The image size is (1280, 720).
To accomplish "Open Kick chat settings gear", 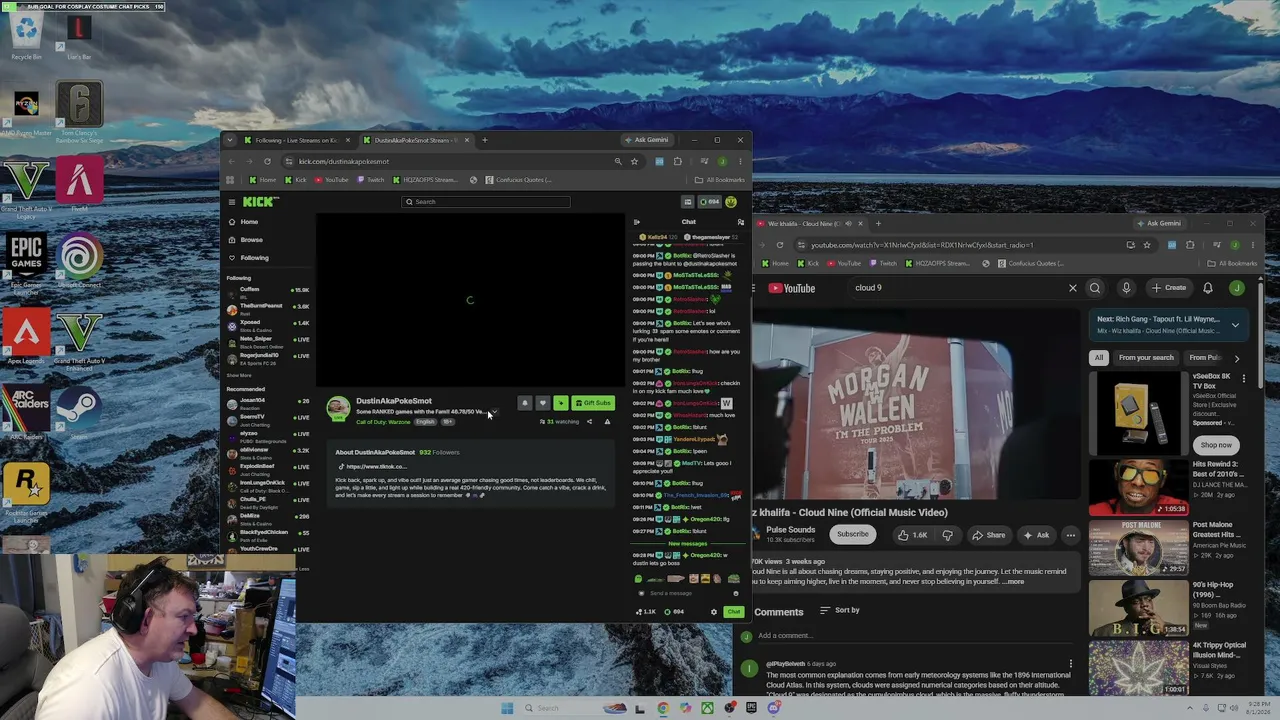I will (x=714, y=612).
